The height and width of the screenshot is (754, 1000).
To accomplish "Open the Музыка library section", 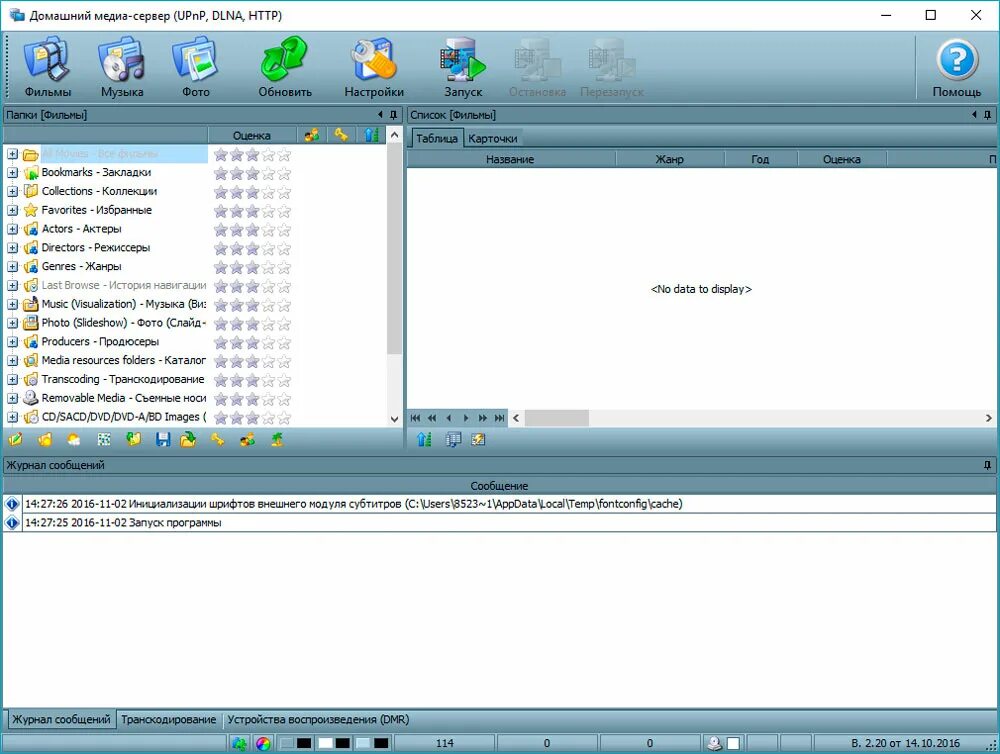I will point(121,64).
